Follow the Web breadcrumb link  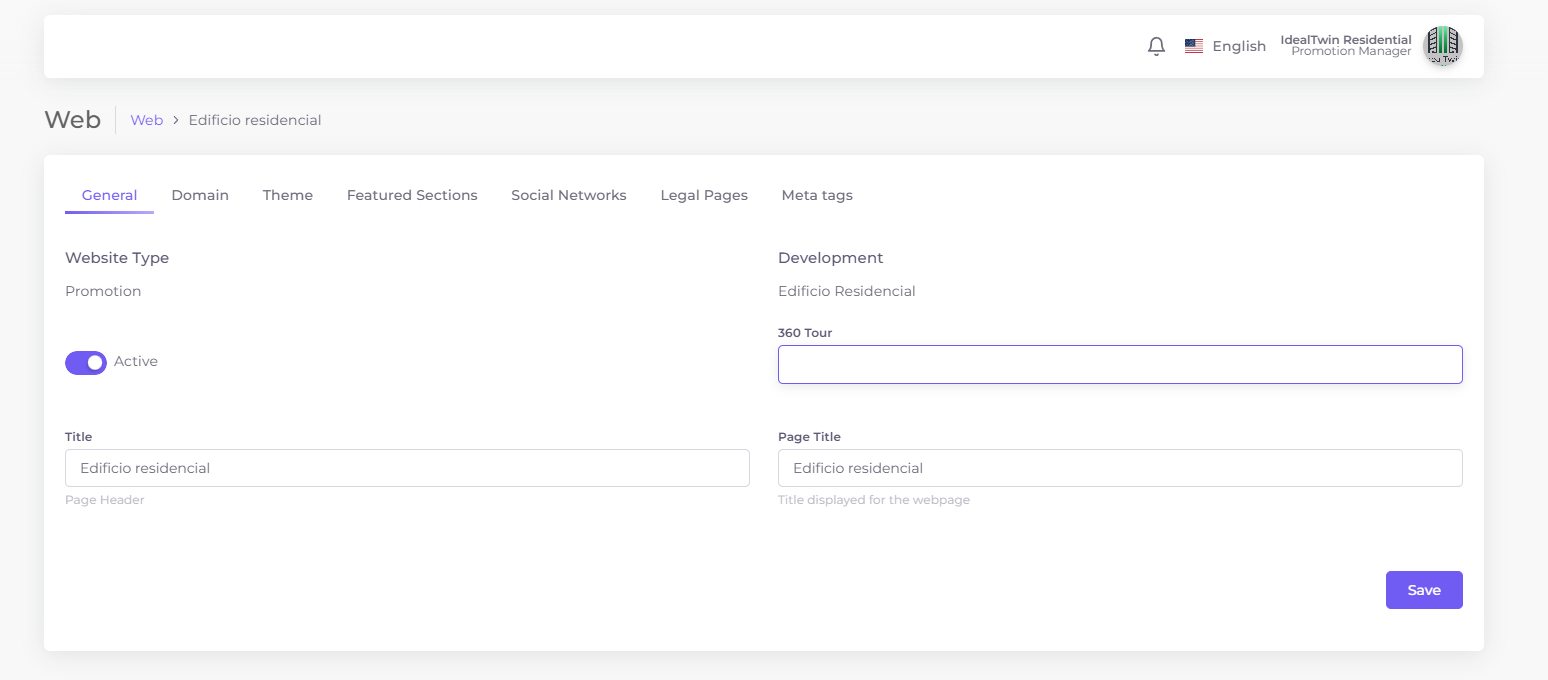(x=146, y=120)
